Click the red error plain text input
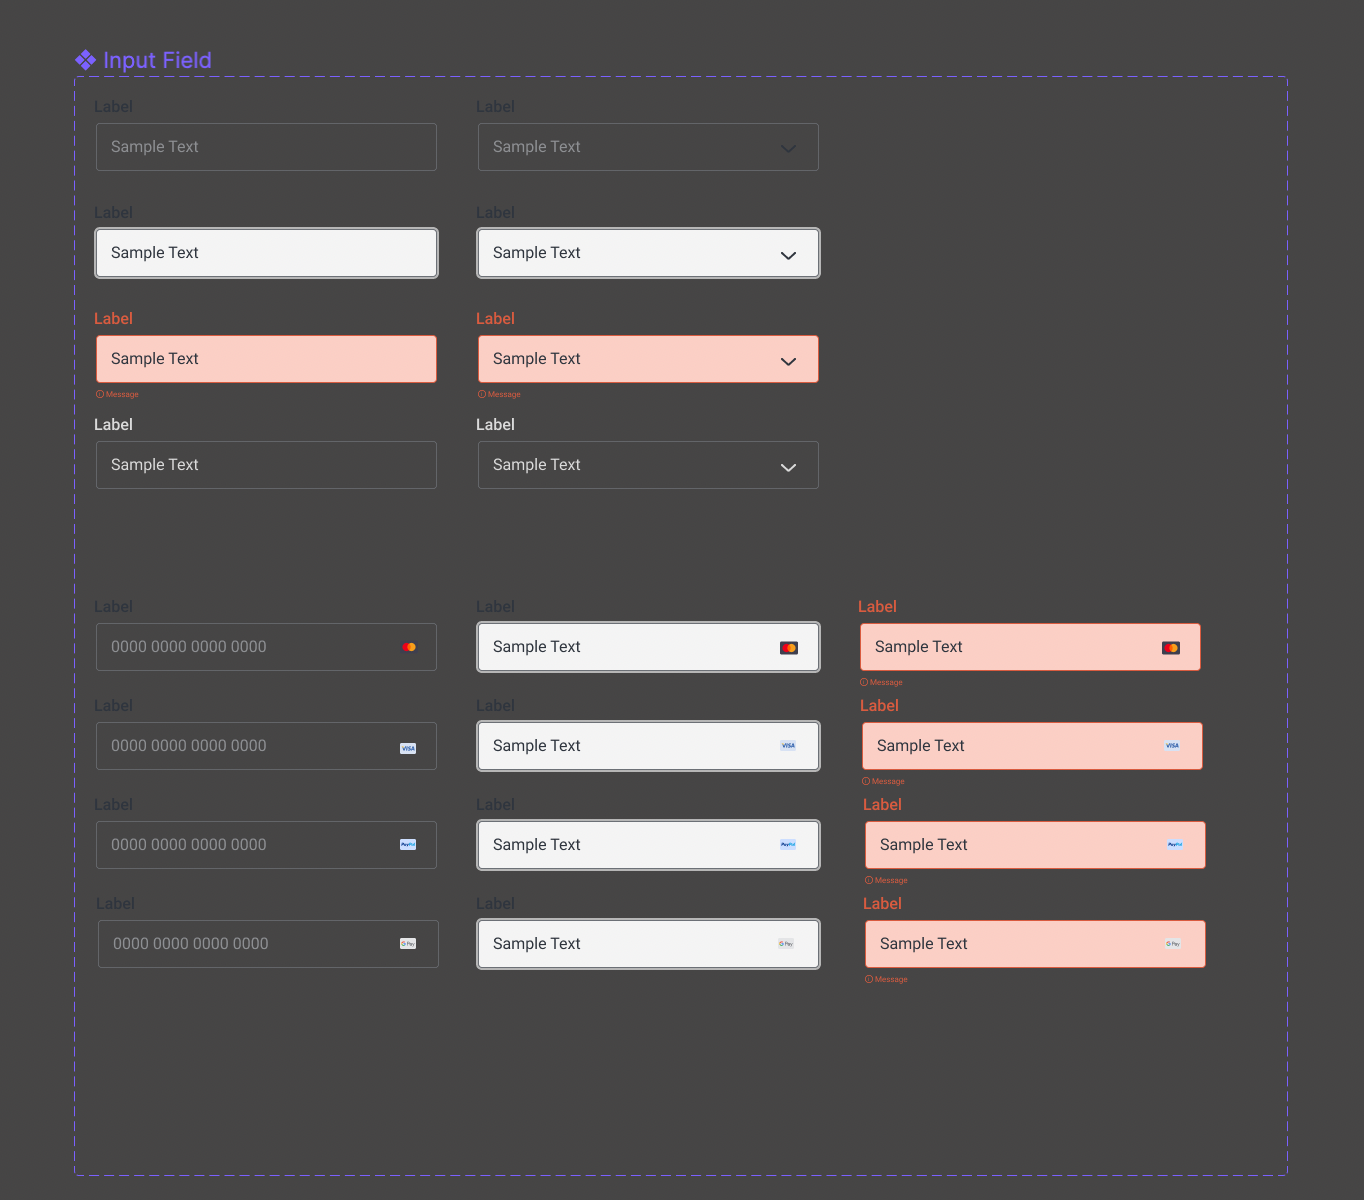 tap(266, 359)
